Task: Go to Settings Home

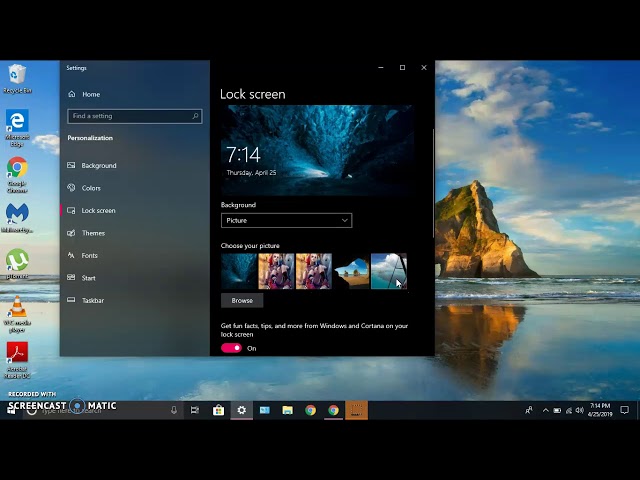Action: pos(84,94)
